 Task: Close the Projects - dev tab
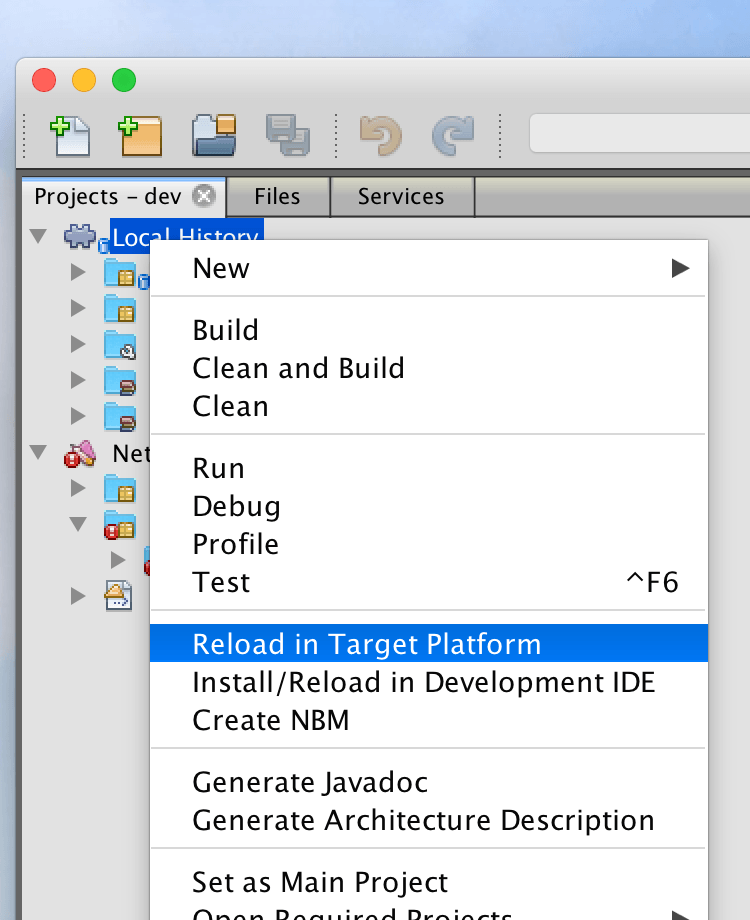pyautogui.click(x=203, y=196)
